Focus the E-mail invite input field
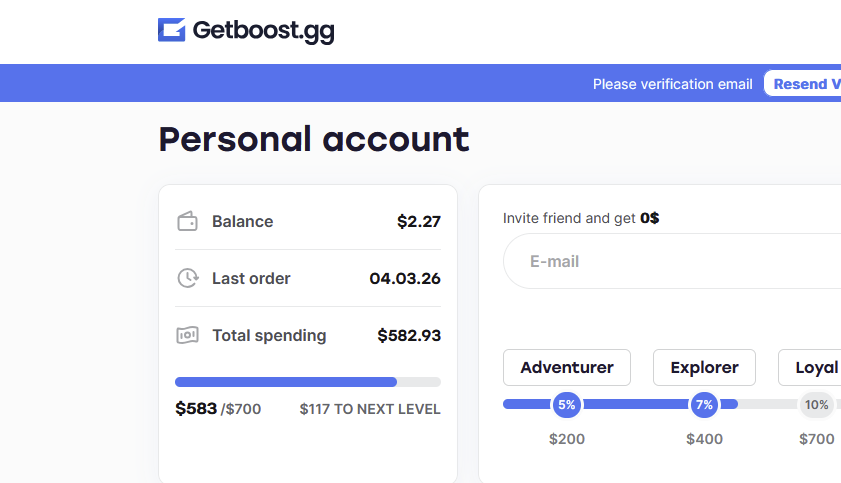841x483 pixels. point(672,261)
